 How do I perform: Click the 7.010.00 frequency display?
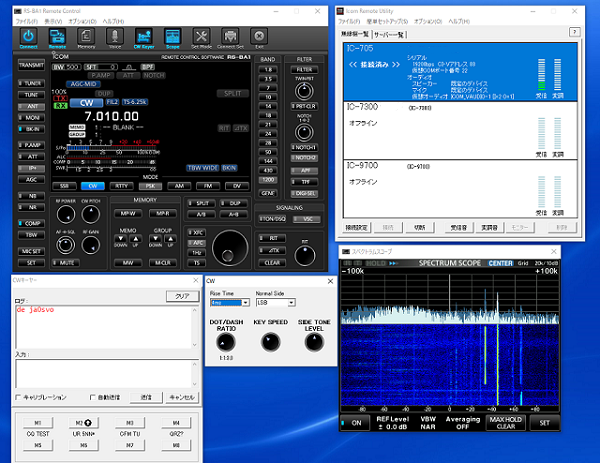pos(111,116)
